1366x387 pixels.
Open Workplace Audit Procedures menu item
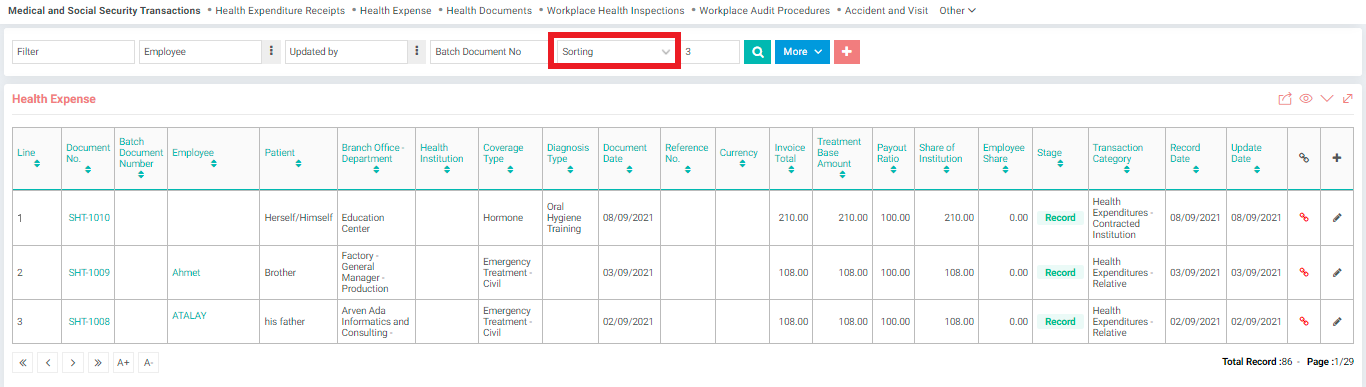pos(764,10)
